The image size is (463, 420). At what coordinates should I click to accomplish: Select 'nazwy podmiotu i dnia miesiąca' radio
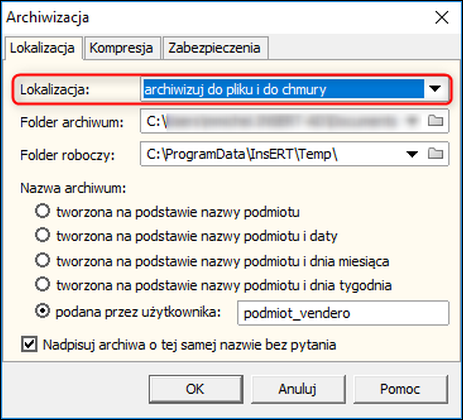[x=43, y=260]
